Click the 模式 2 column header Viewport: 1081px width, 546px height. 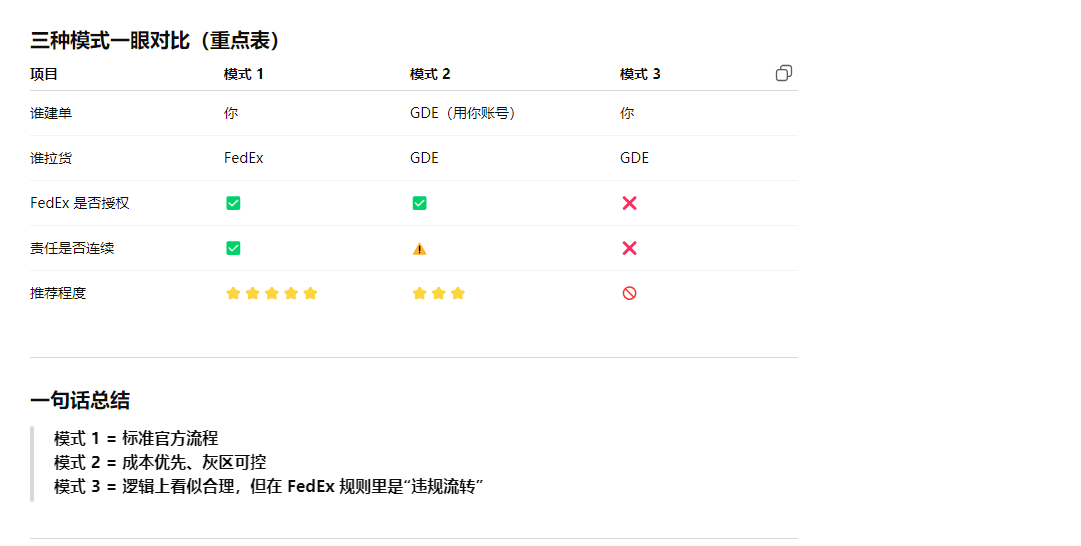point(430,74)
